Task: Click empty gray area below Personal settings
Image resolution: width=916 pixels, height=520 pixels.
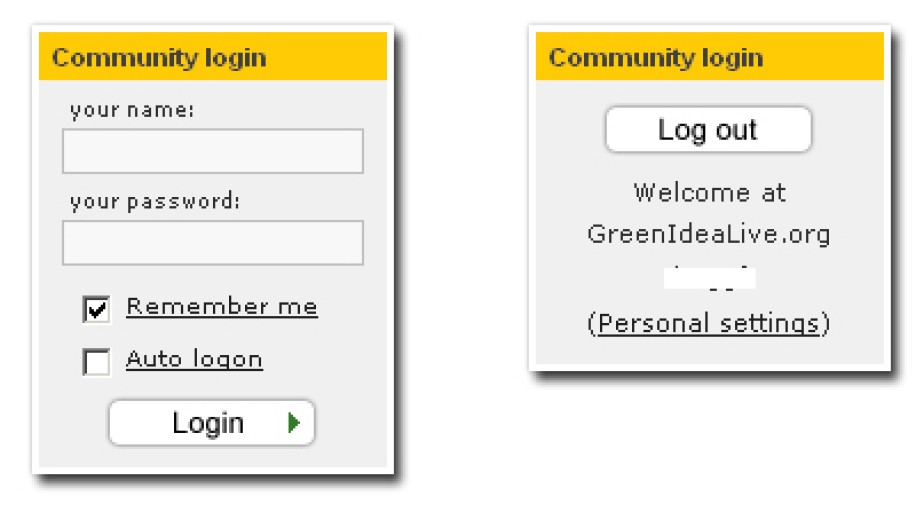Action: pyautogui.click(x=709, y=352)
